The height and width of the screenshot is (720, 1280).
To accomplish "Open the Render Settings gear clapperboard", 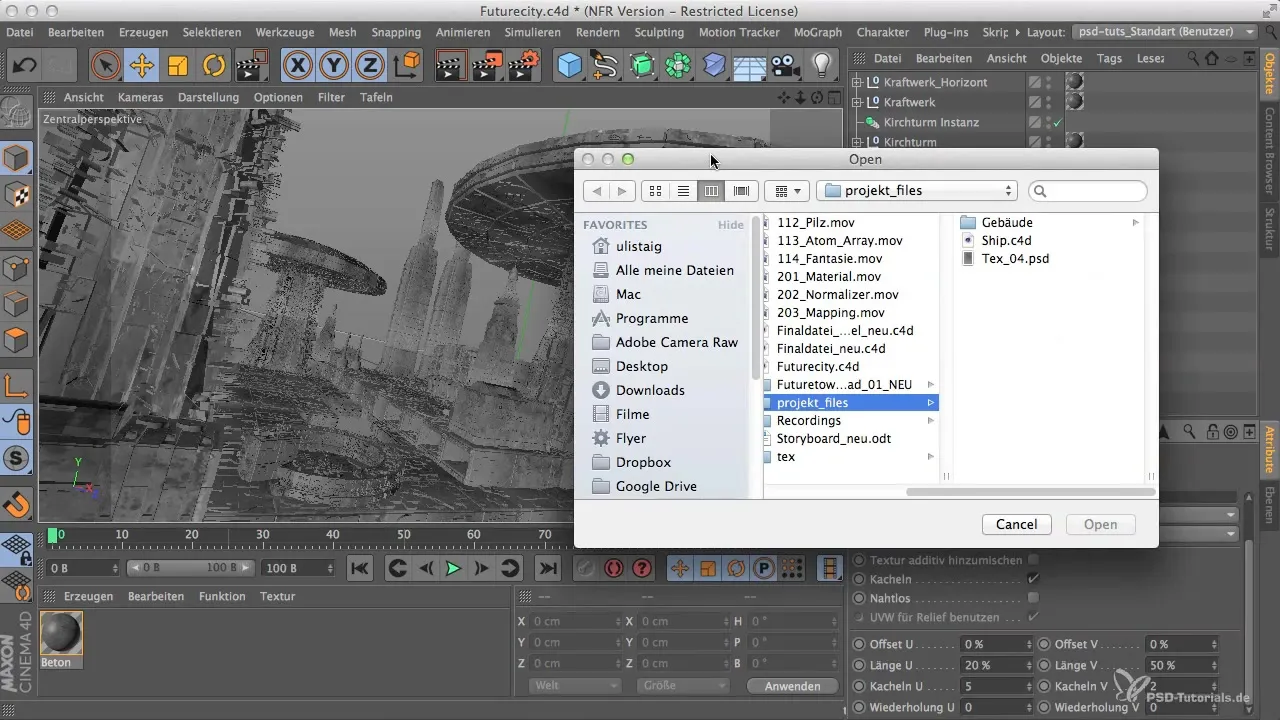I will (x=523, y=66).
